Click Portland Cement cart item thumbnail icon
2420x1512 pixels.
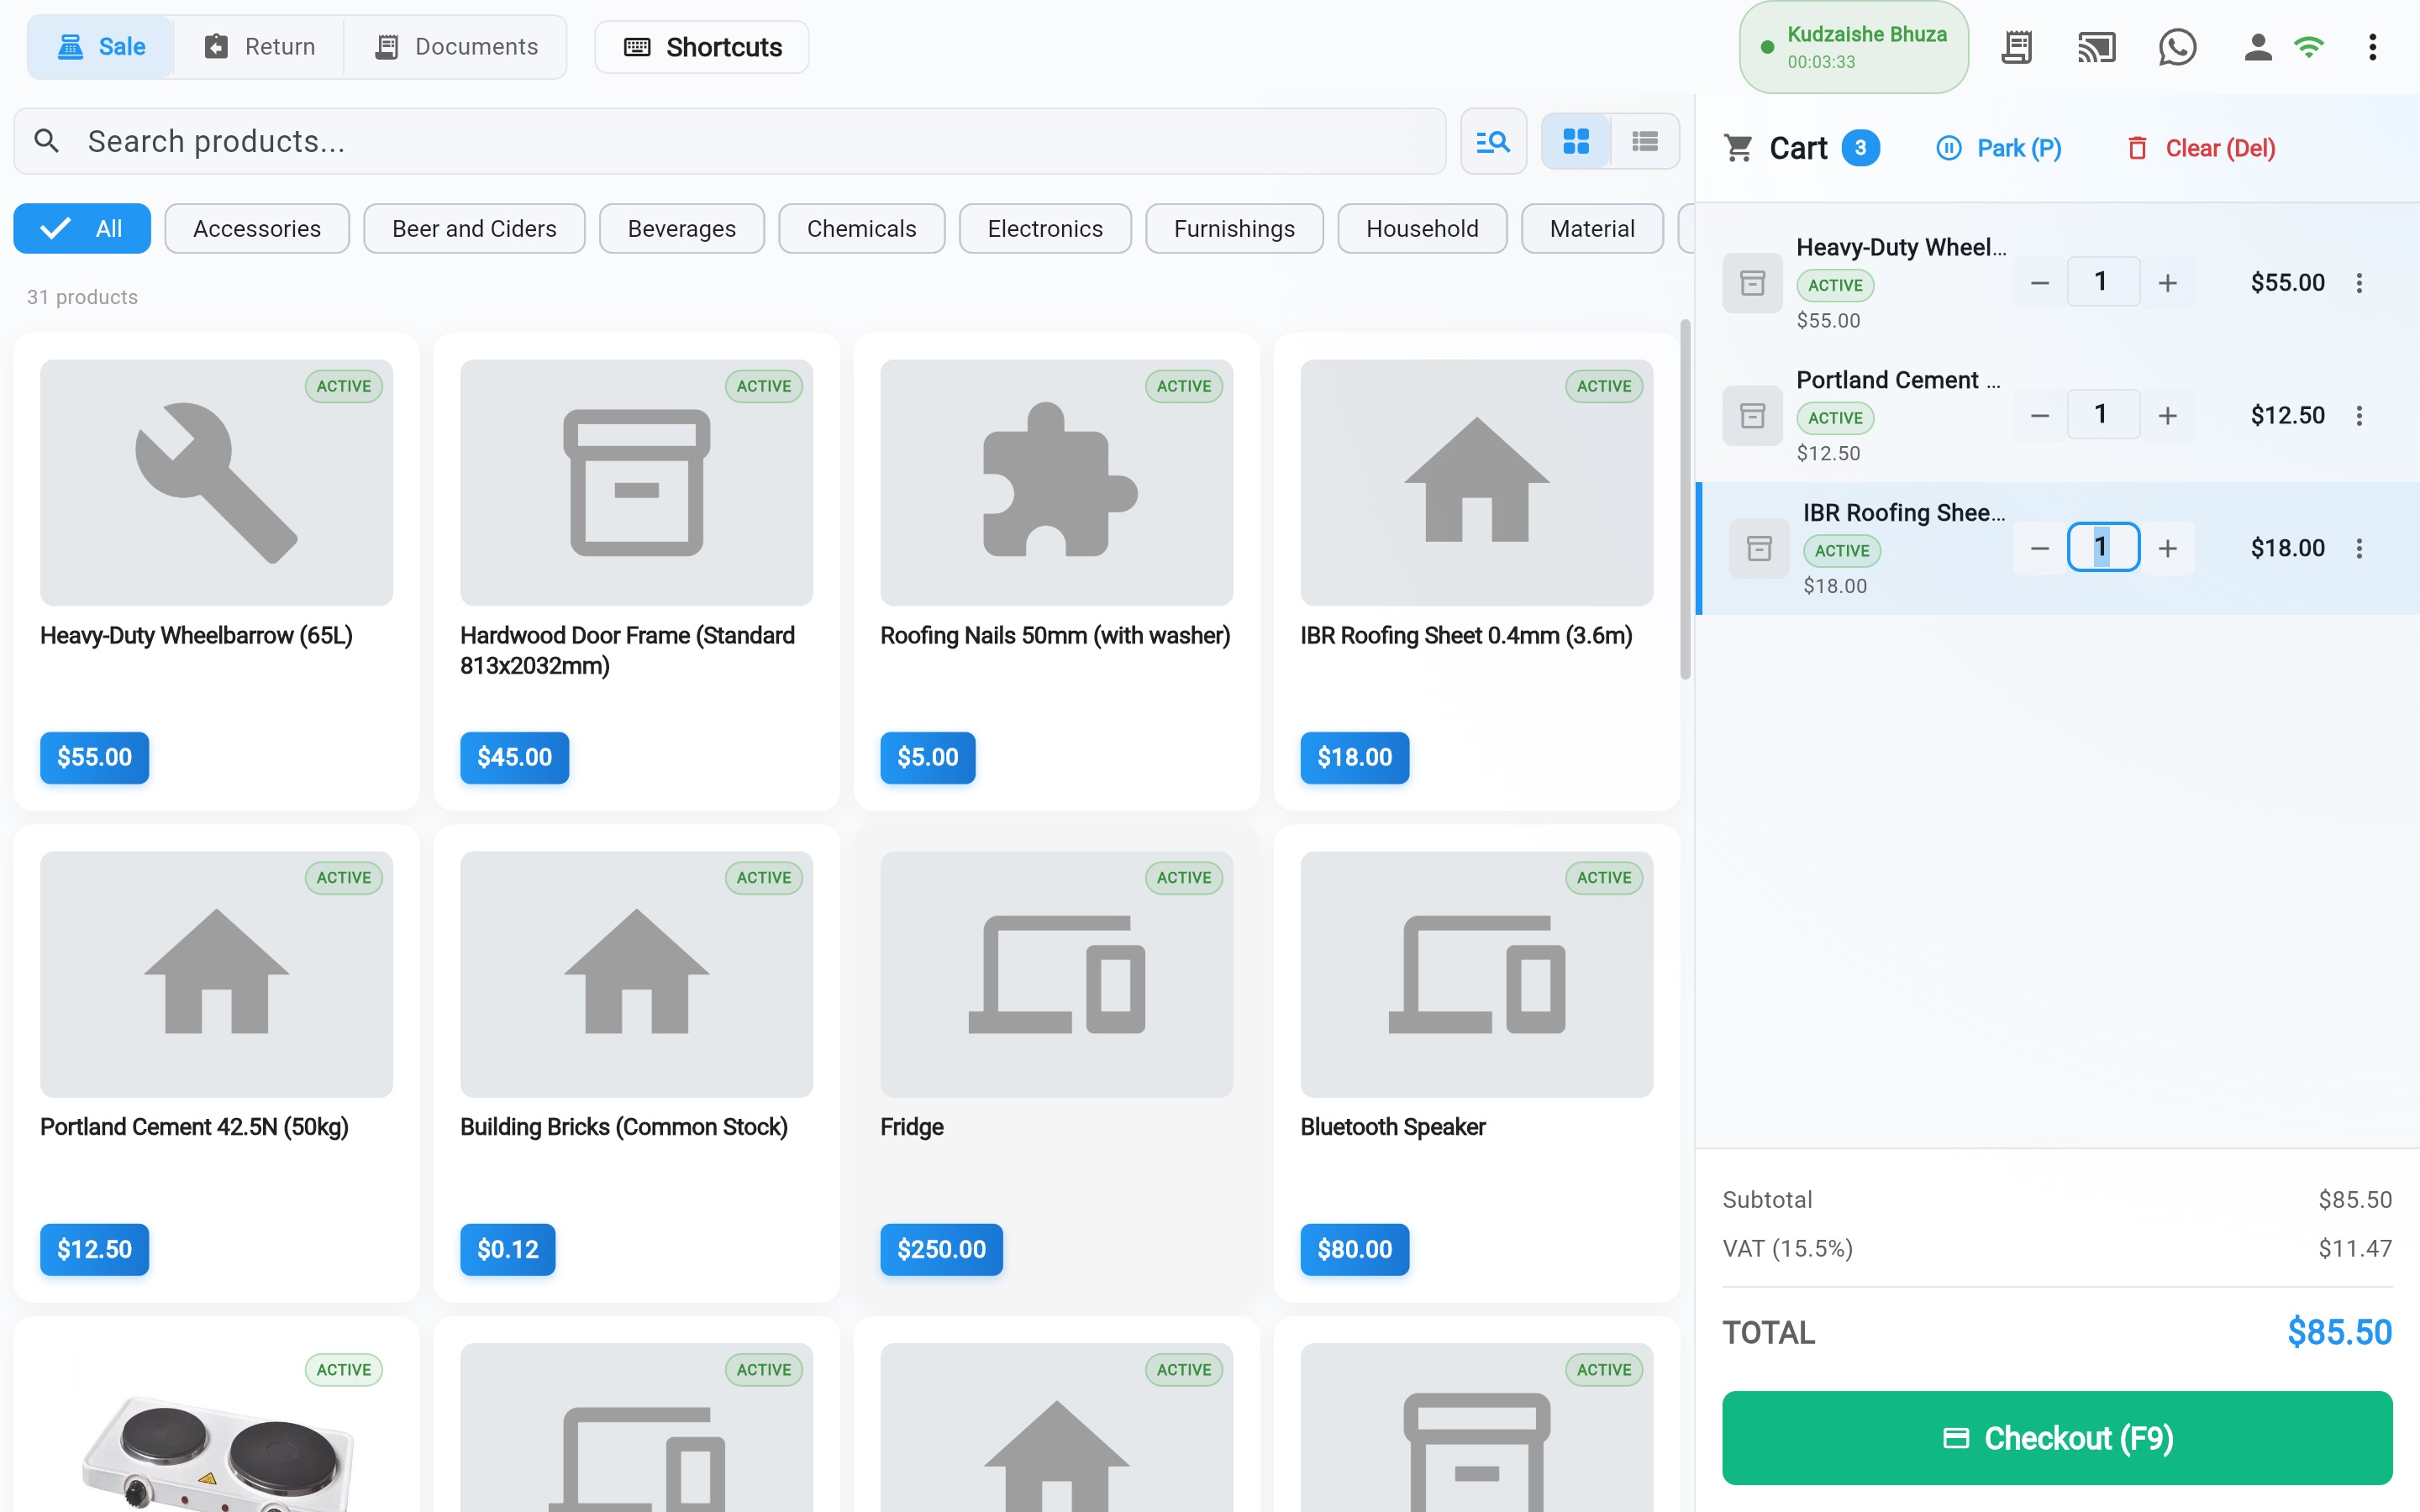(1752, 415)
